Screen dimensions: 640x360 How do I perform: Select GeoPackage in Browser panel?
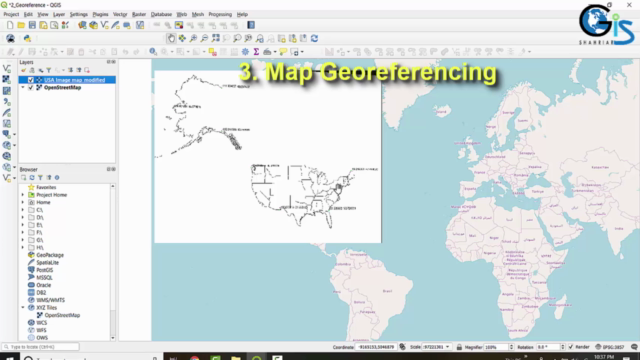[50, 255]
